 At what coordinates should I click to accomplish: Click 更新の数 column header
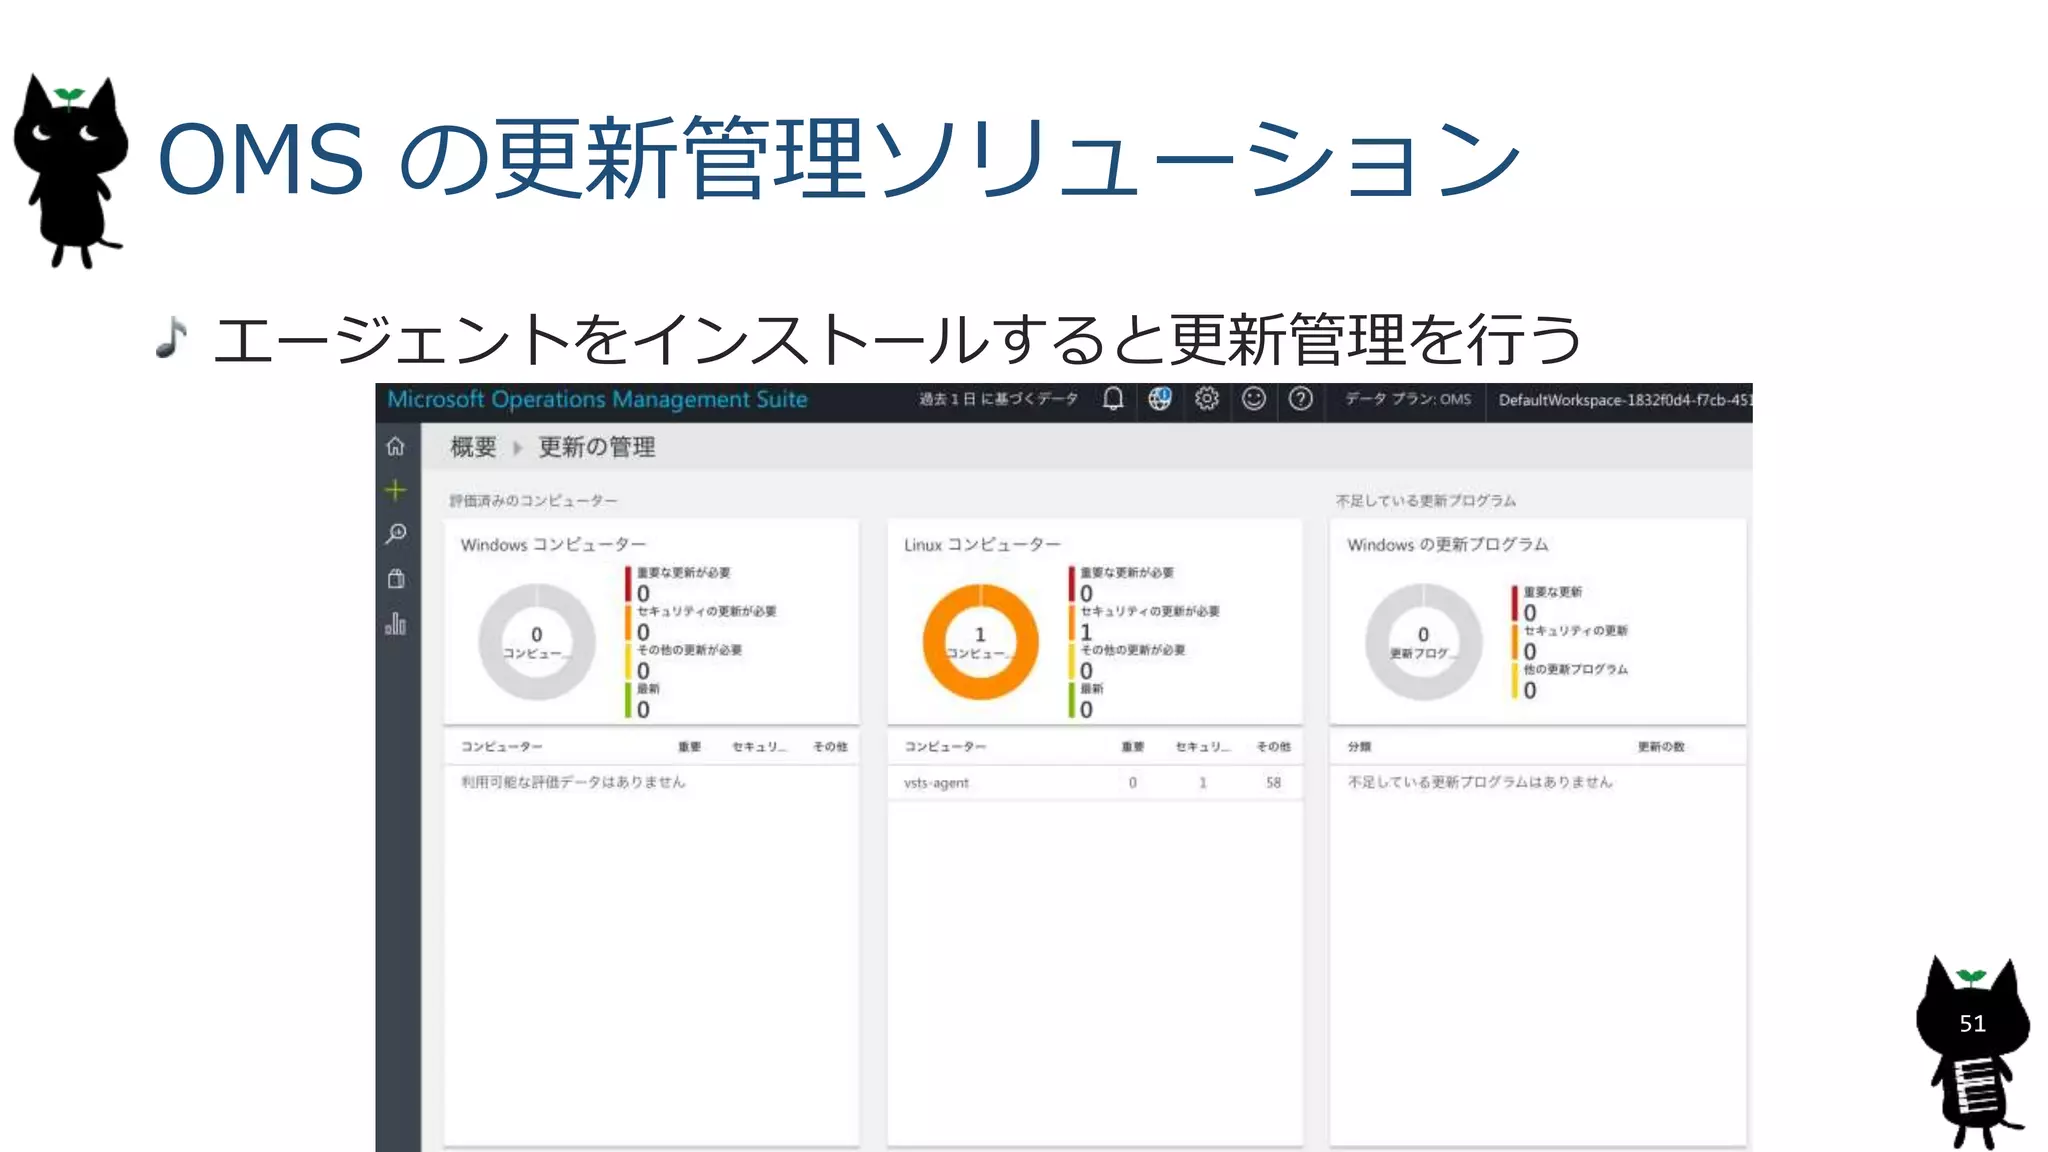point(1661,747)
